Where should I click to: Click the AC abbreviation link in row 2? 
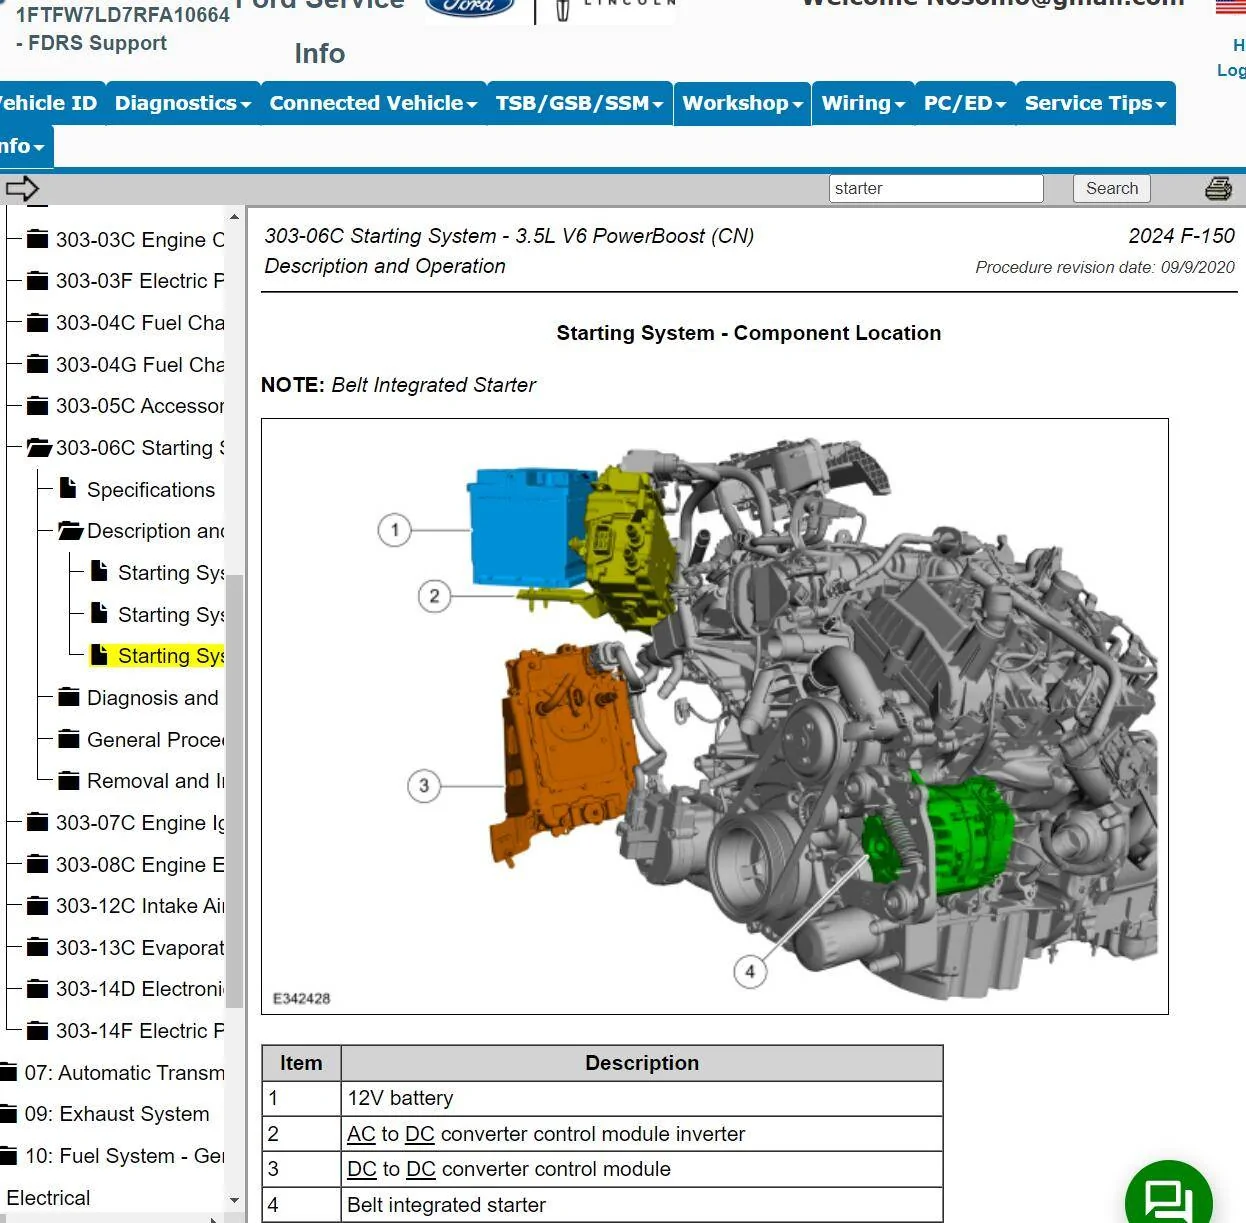coord(361,1134)
